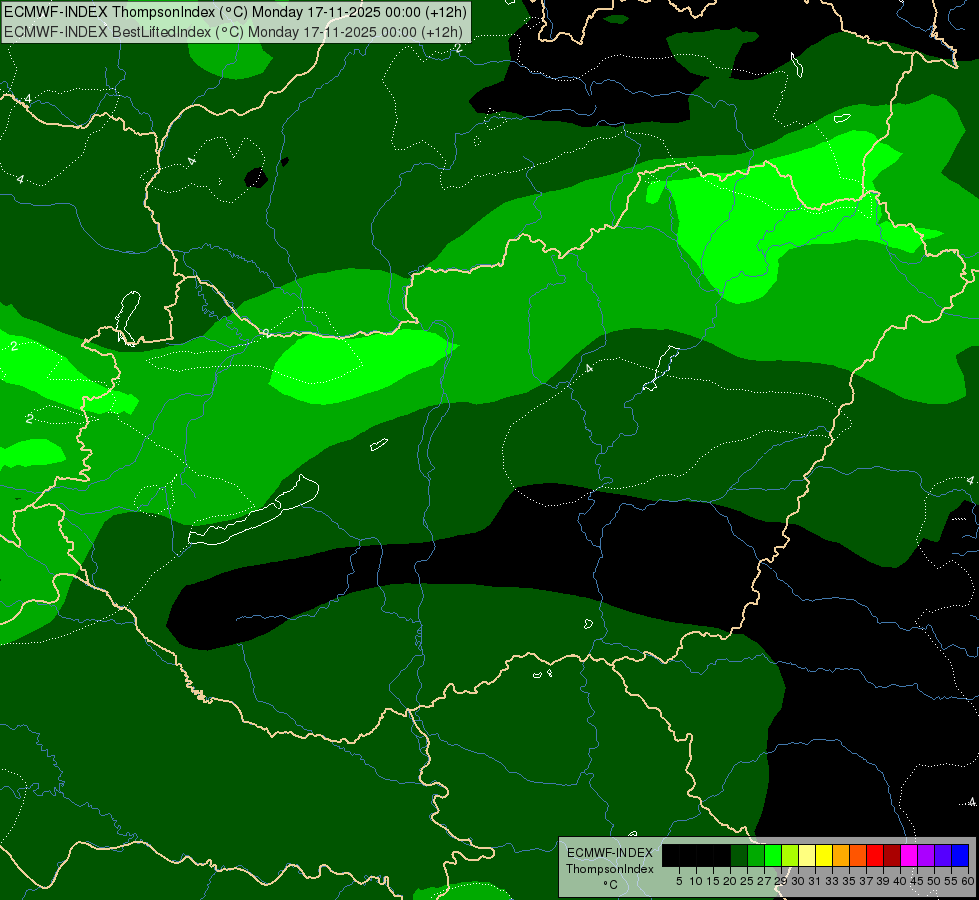This screenshot has height=900, width=979.
Task: Select the magenta legend swatch for 40–45
Action: point(909,856)
